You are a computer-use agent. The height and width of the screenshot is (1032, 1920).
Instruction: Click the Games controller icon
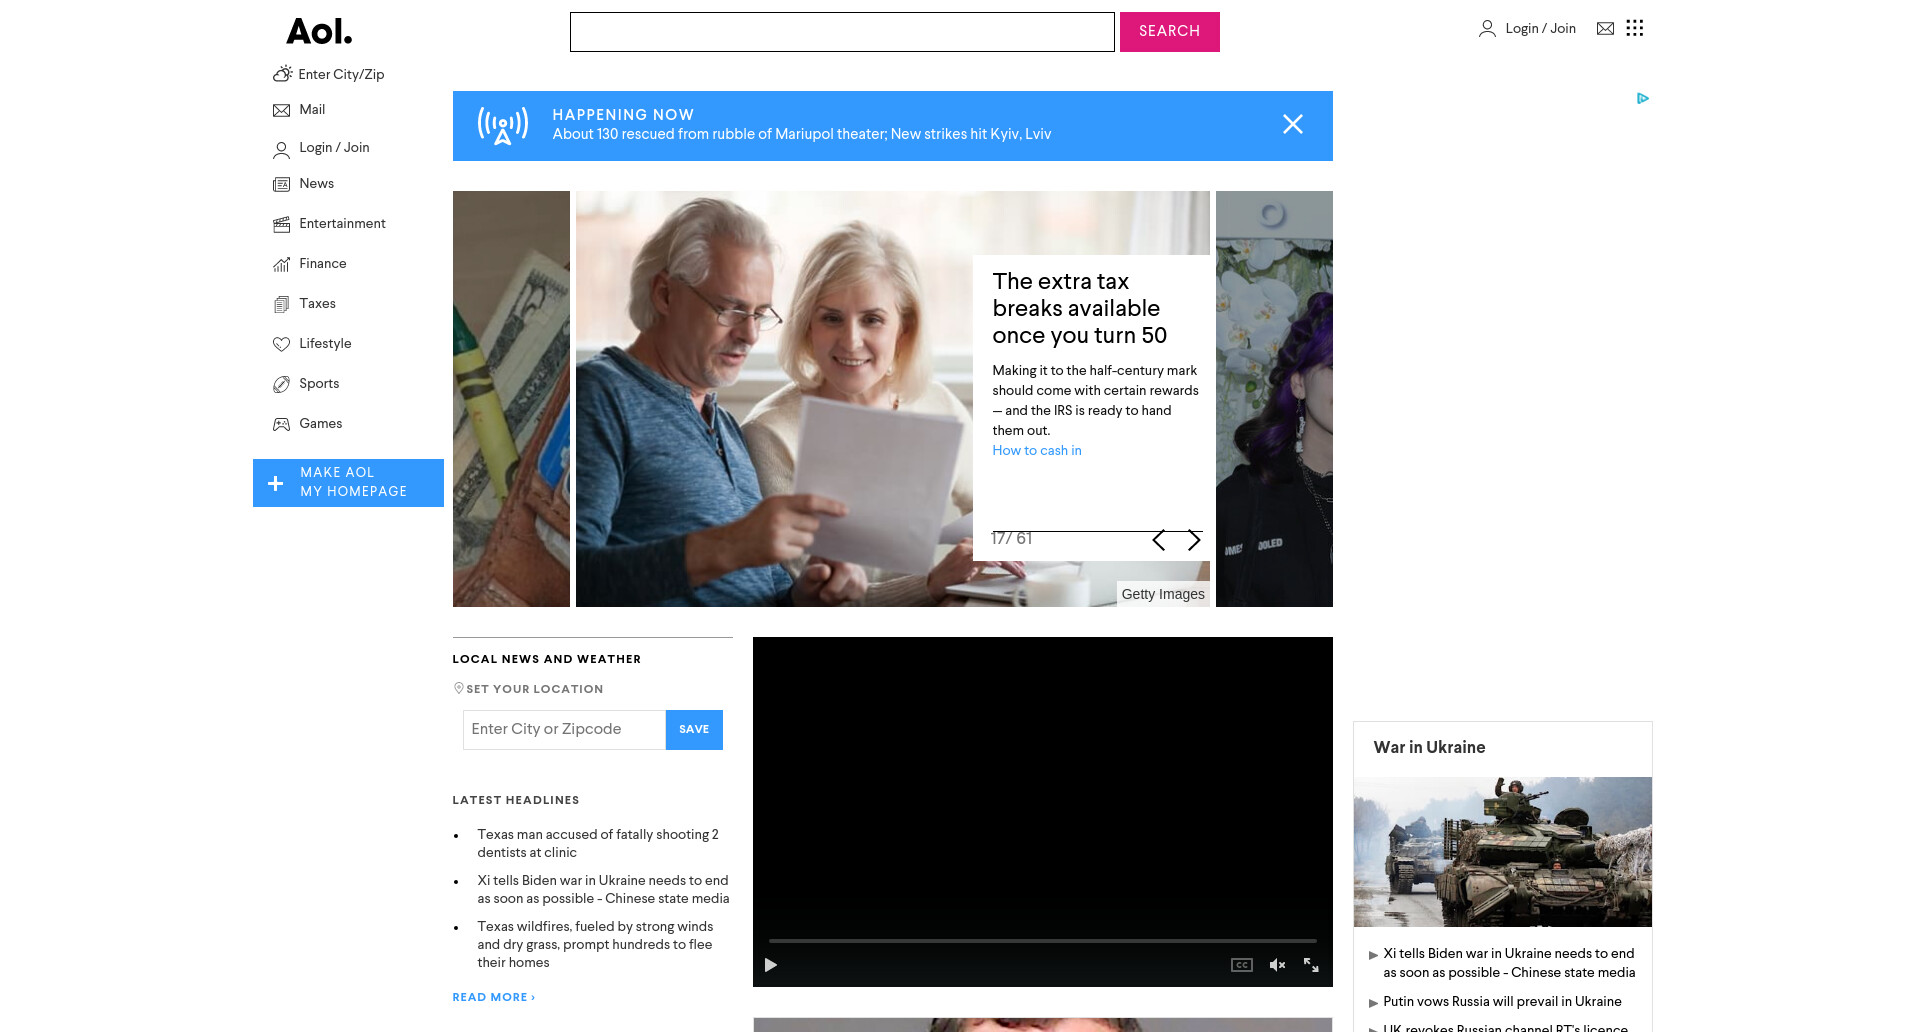tap(282, 424)
